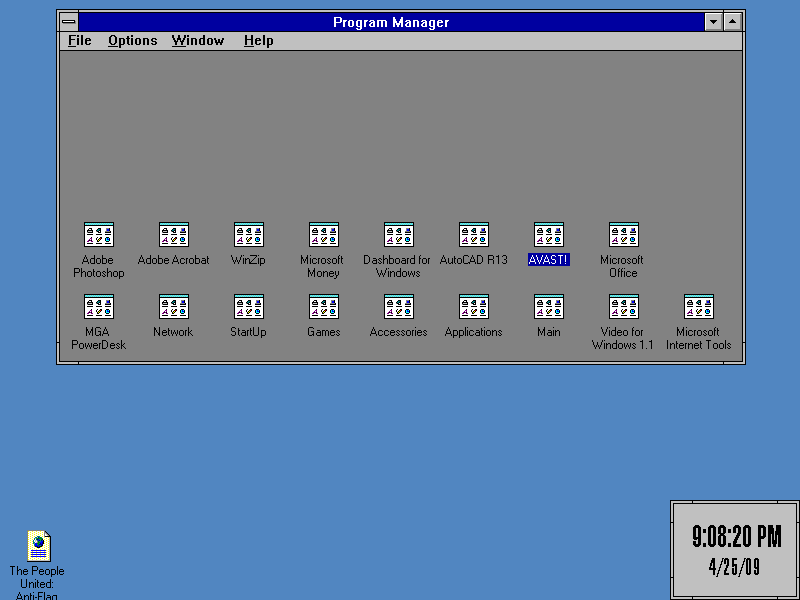Image resolution: width=800 pixels, height=600 pixels.
Task: Open the Options menu
Action: point(132,41)
